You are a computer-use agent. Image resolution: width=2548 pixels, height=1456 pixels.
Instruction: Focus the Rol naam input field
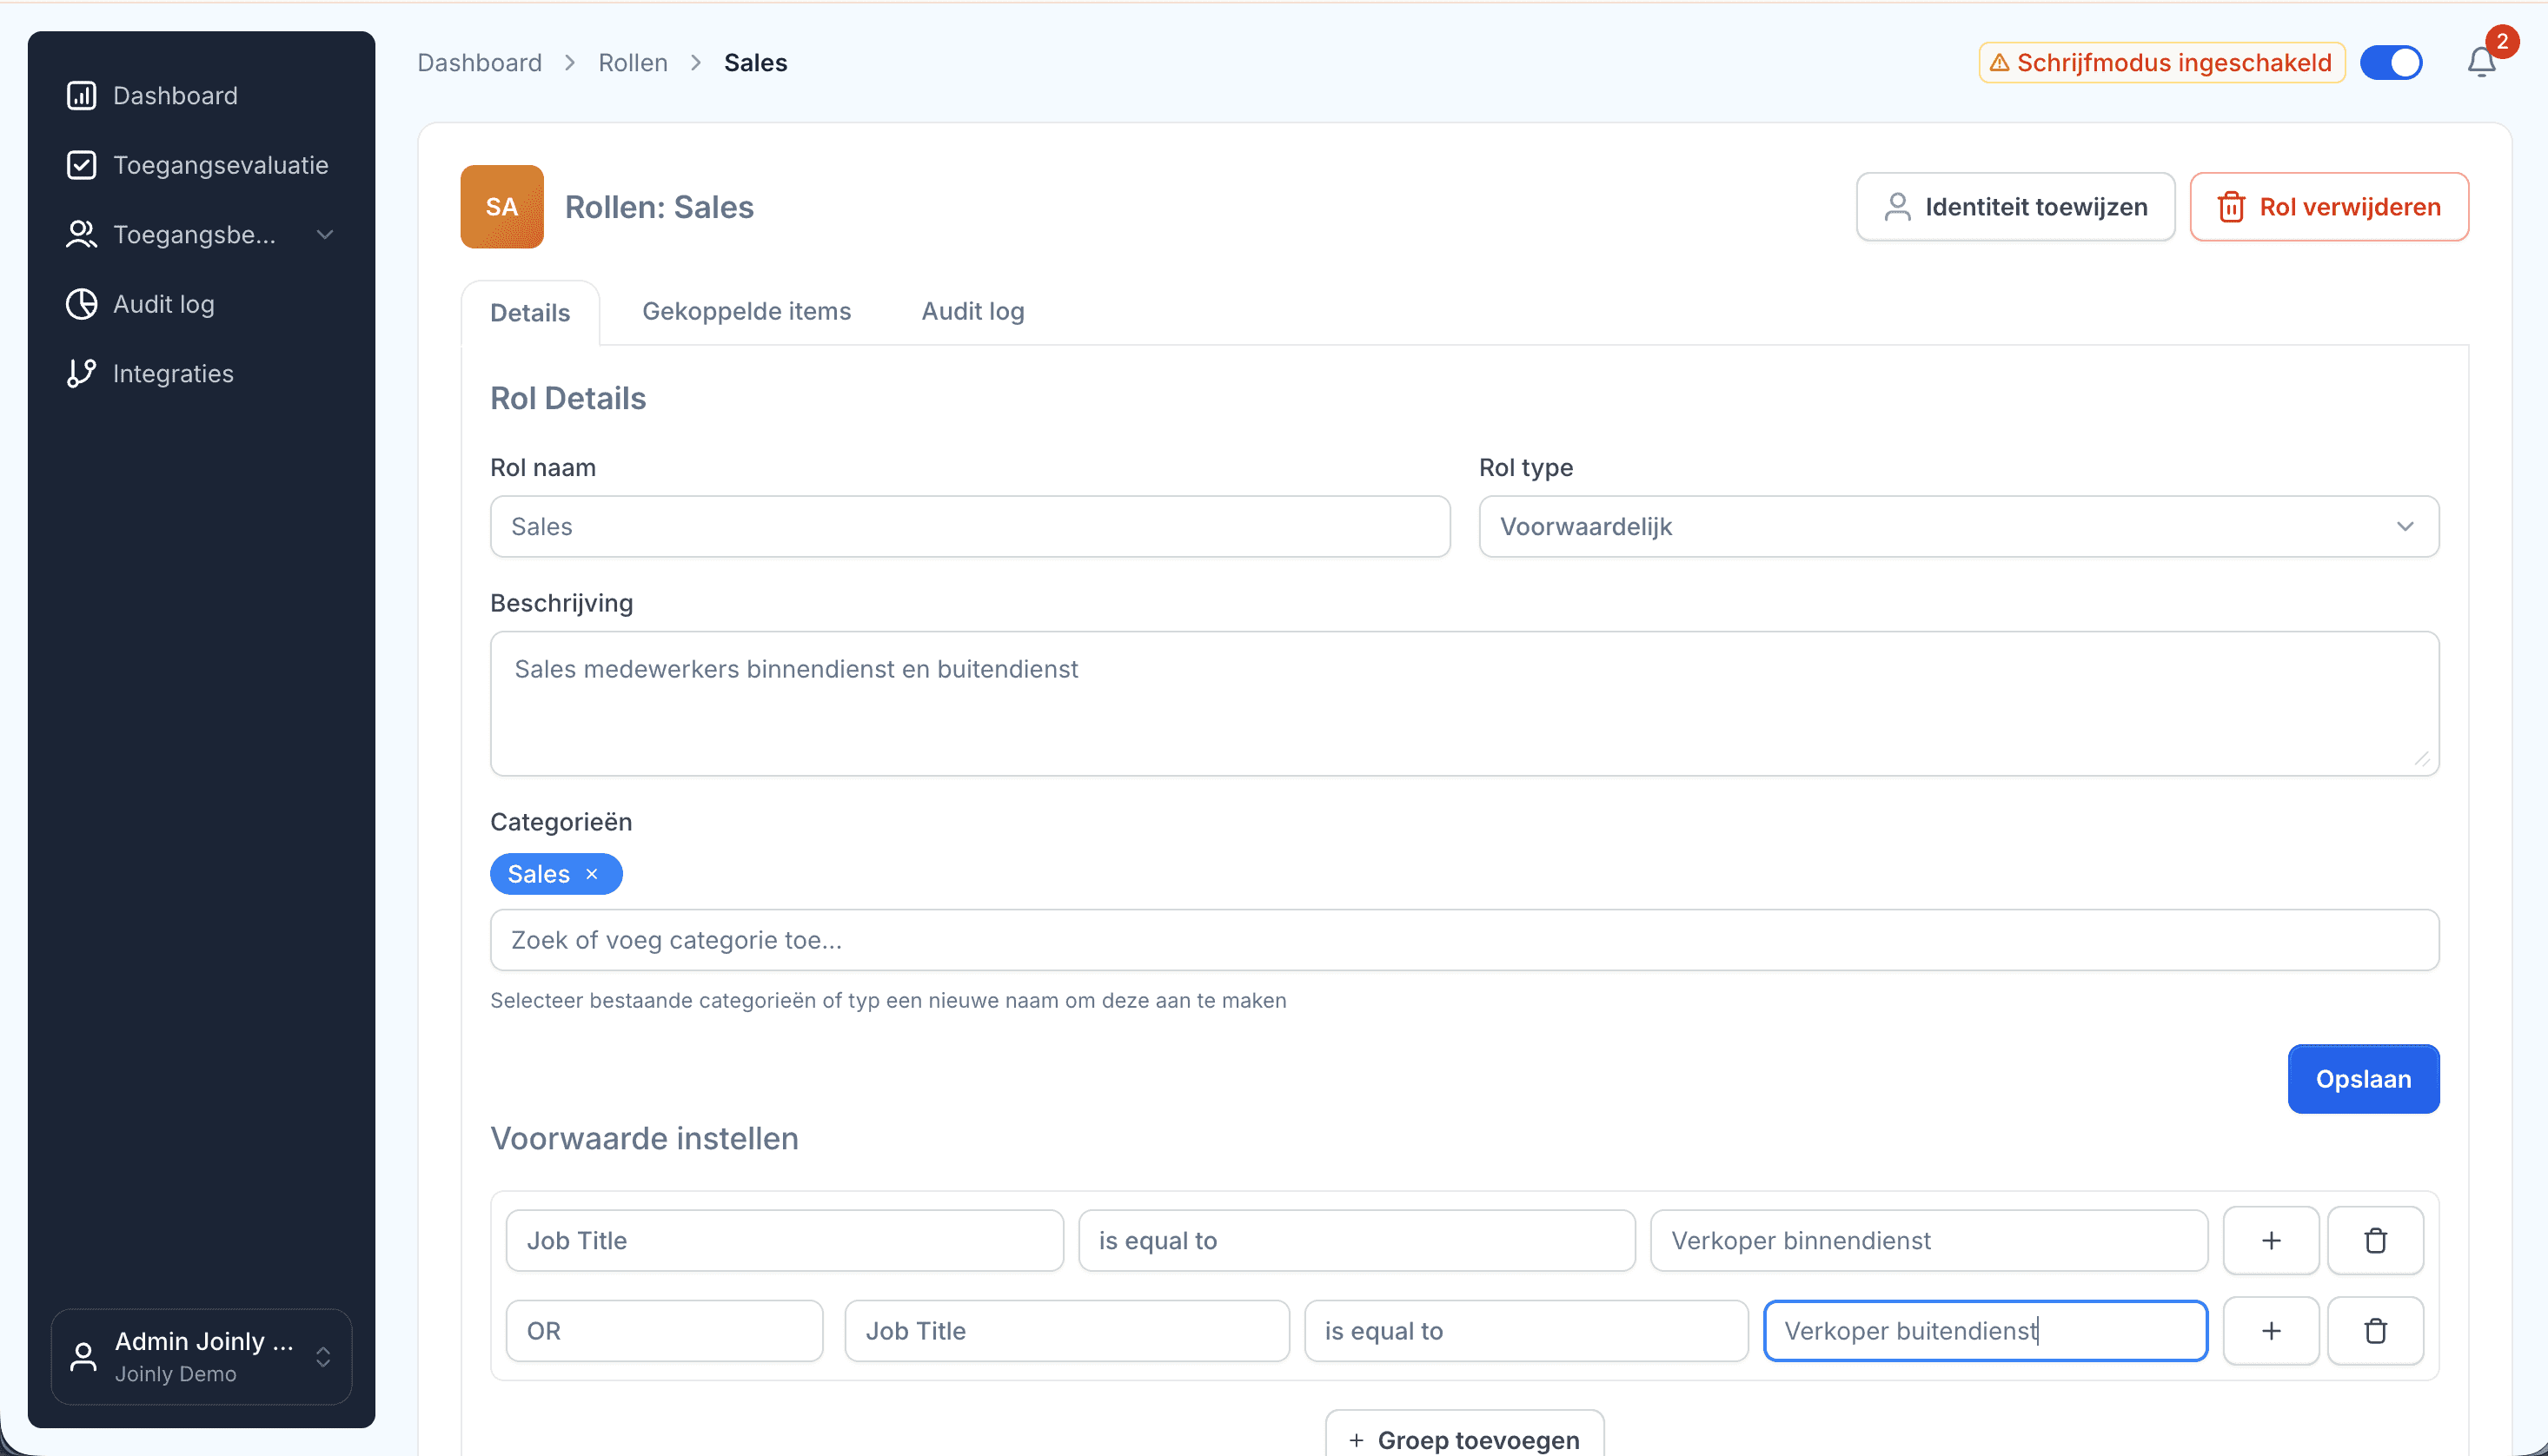pos(970,527)
